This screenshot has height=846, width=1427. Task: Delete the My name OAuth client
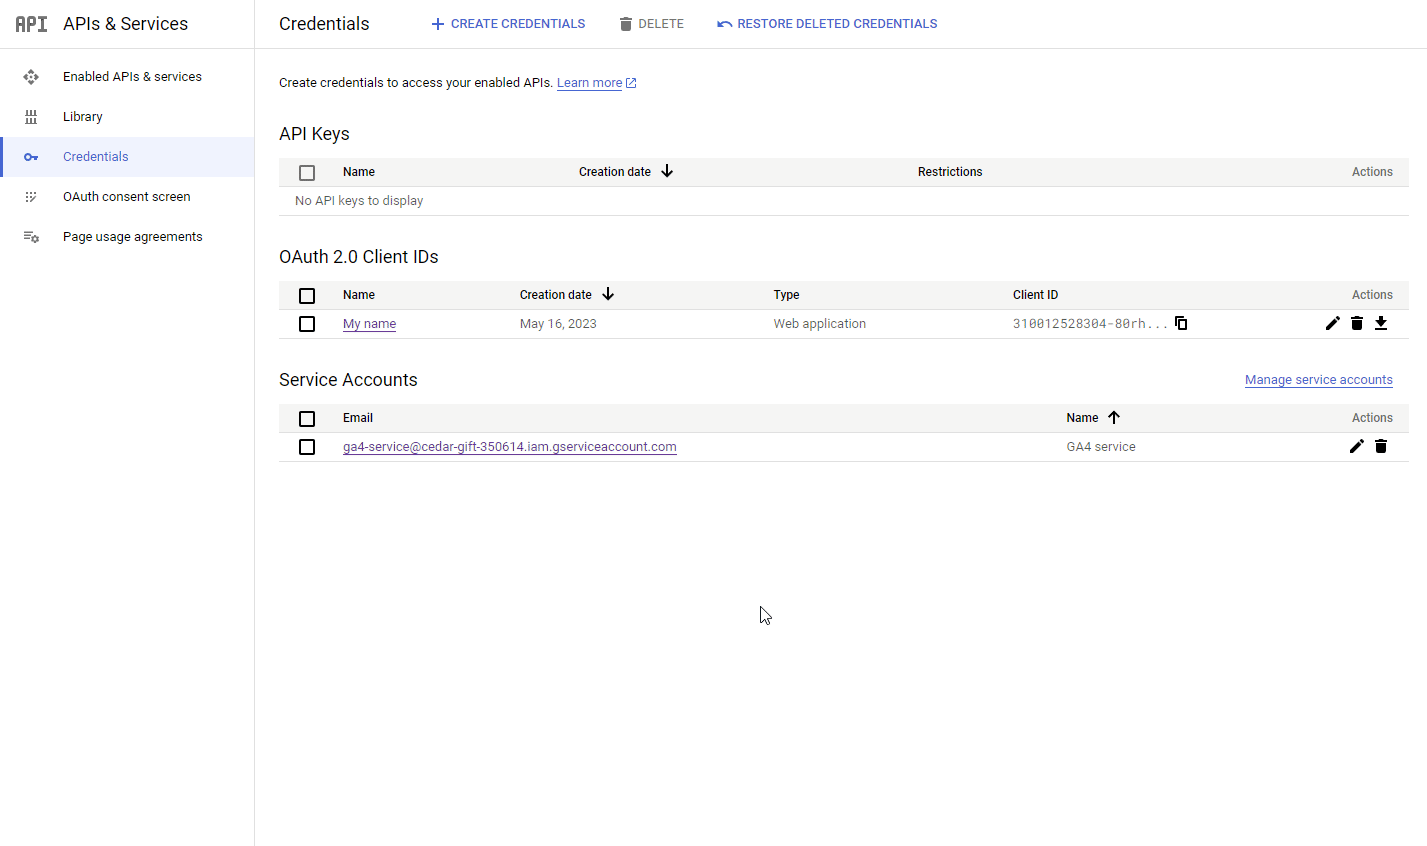[x=1356, y=323]
